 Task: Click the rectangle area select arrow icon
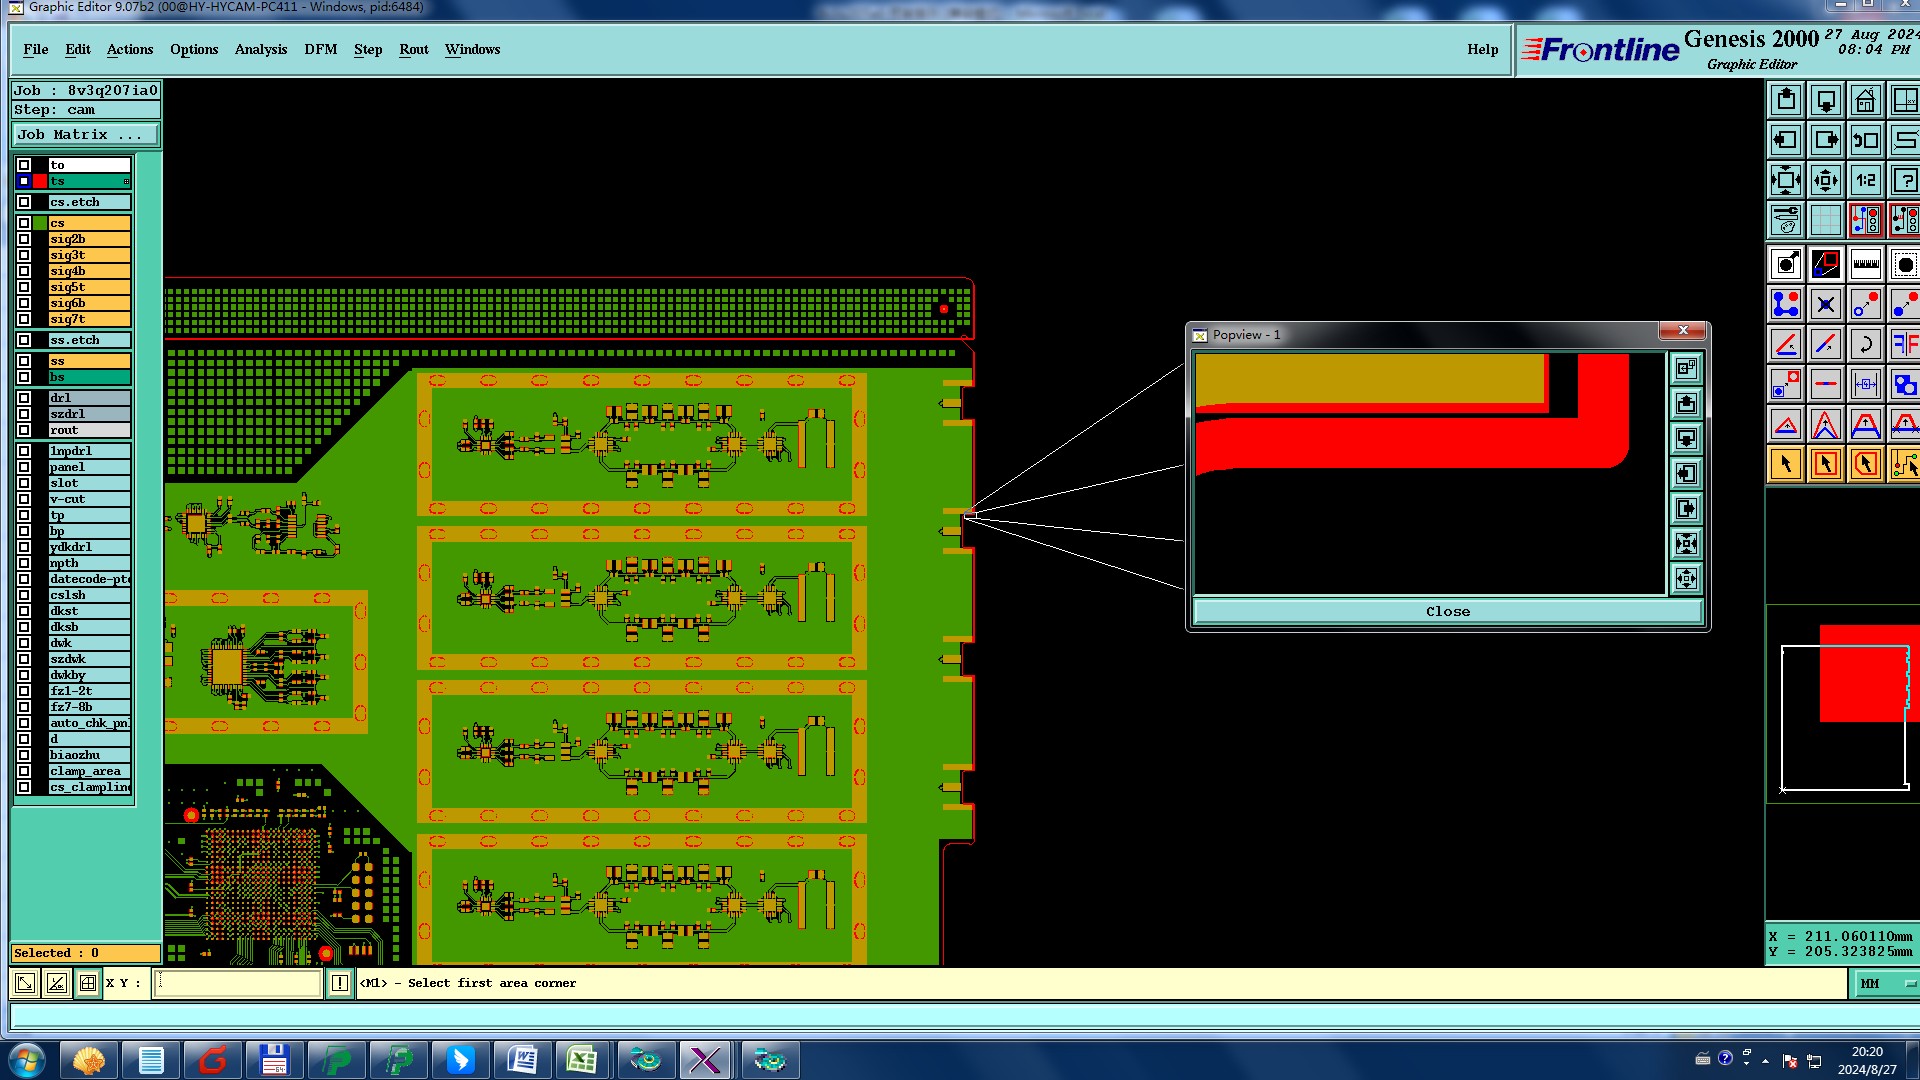1825,465
